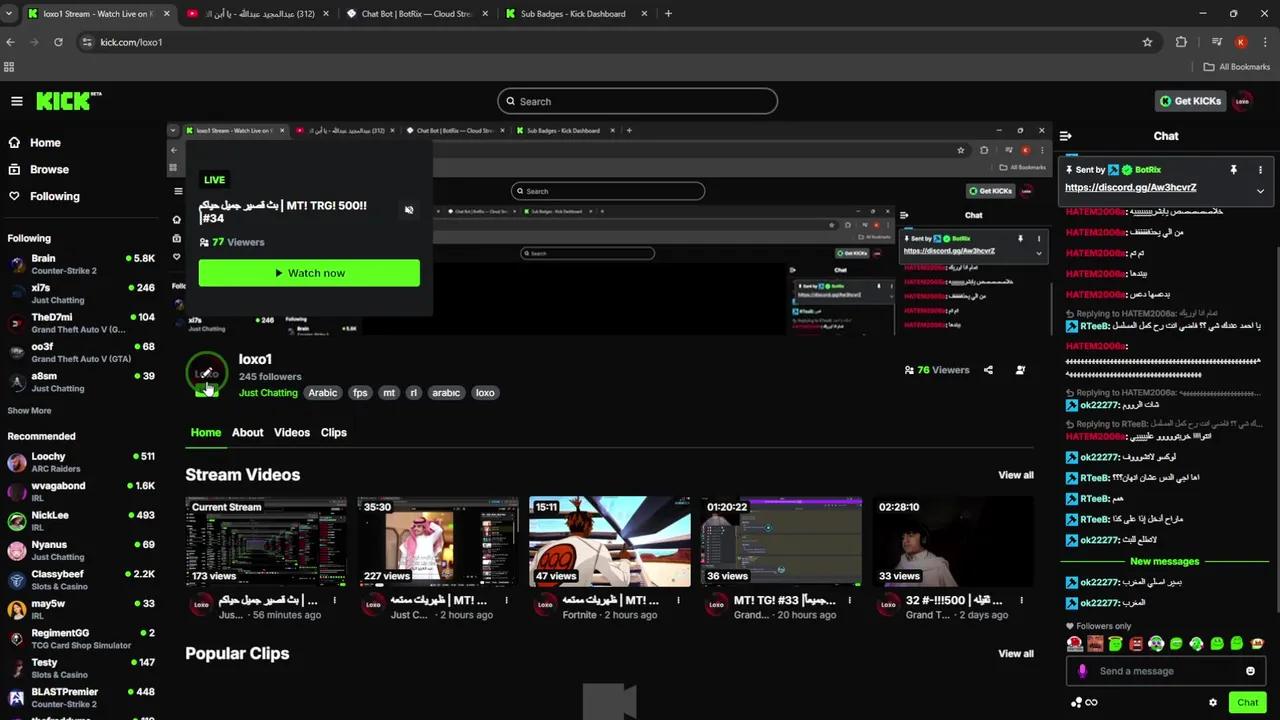Switch to the Home channel tab
This screenshot has width=1280, height=720.
coord(206,432)
